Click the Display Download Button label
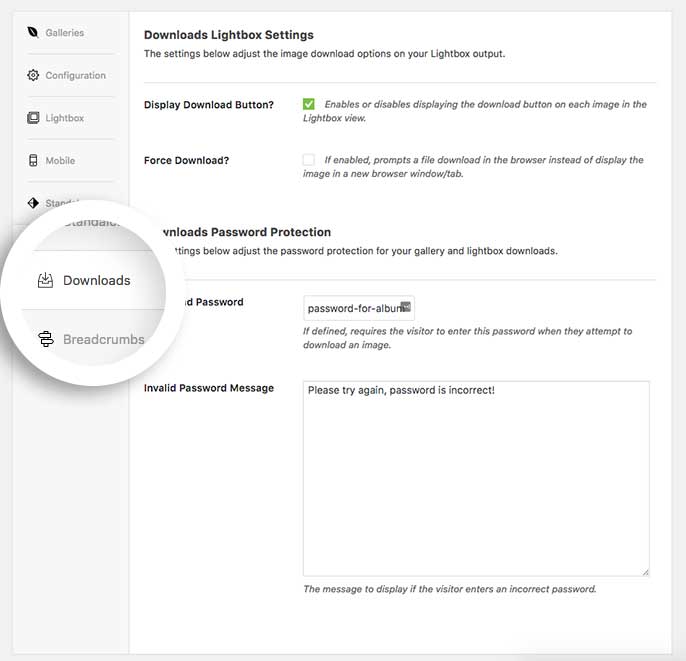The width and height of the screenshot is (686, 661). click(x=209, y=105)
